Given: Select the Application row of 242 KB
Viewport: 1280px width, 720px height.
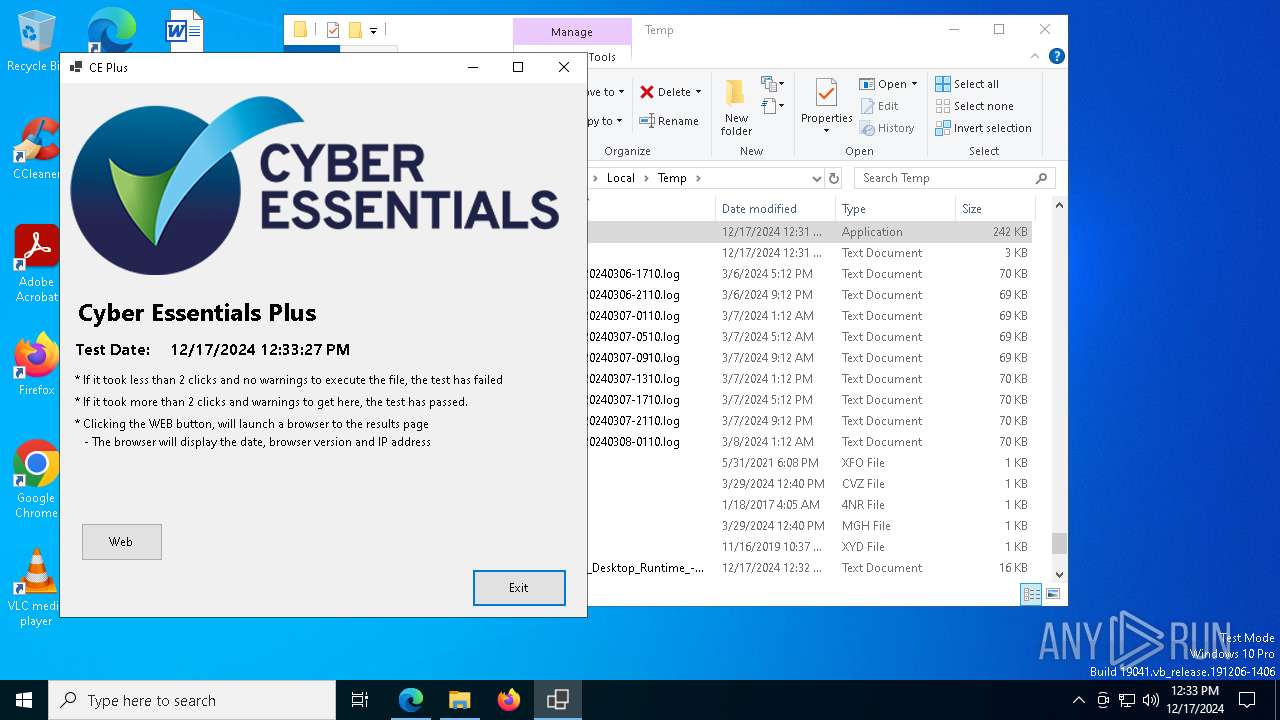Looking at the screenshot, I should [x=809, y=232].
